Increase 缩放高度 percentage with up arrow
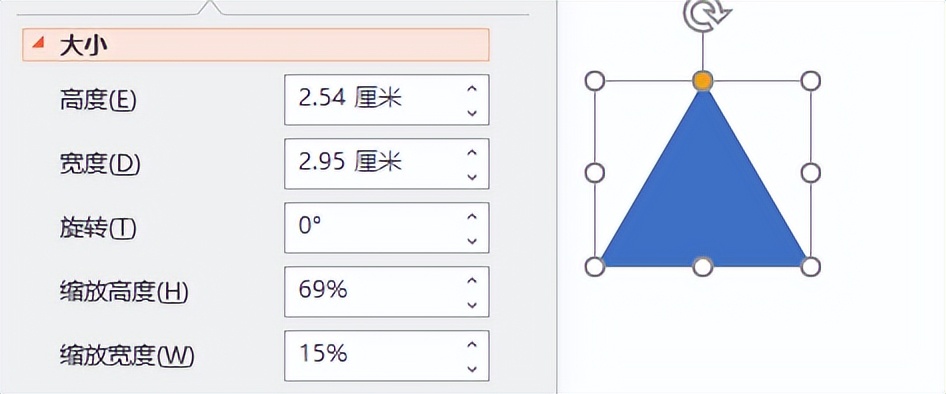 tap(472, 281)
